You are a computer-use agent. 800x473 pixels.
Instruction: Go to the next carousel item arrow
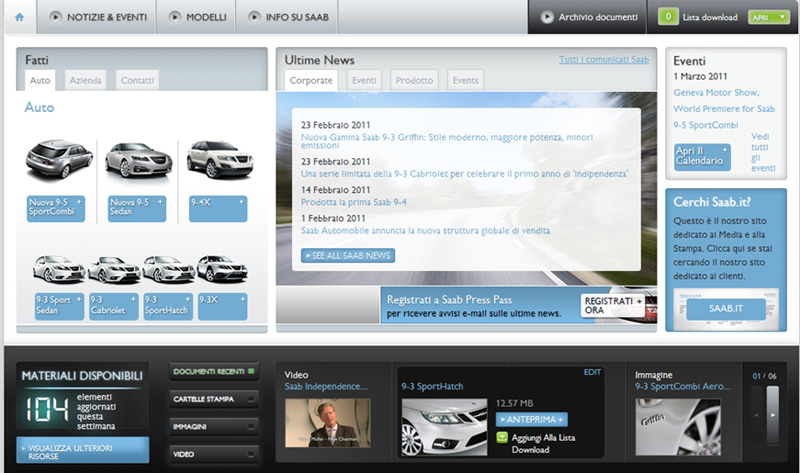point(773,415)
